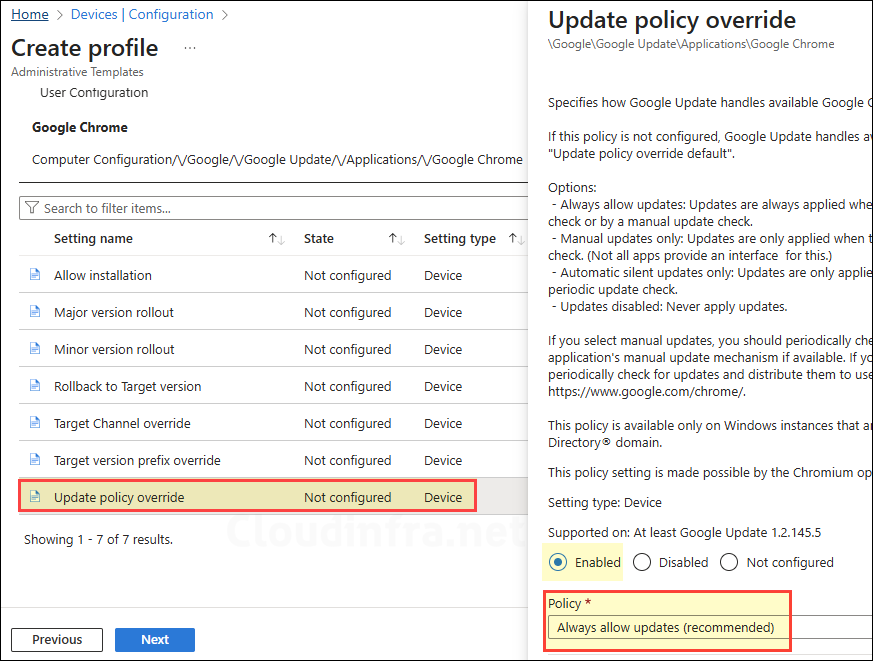Select the Disabled radio button
The width and height of the screenshot is (873, 661).
[642, 562]
